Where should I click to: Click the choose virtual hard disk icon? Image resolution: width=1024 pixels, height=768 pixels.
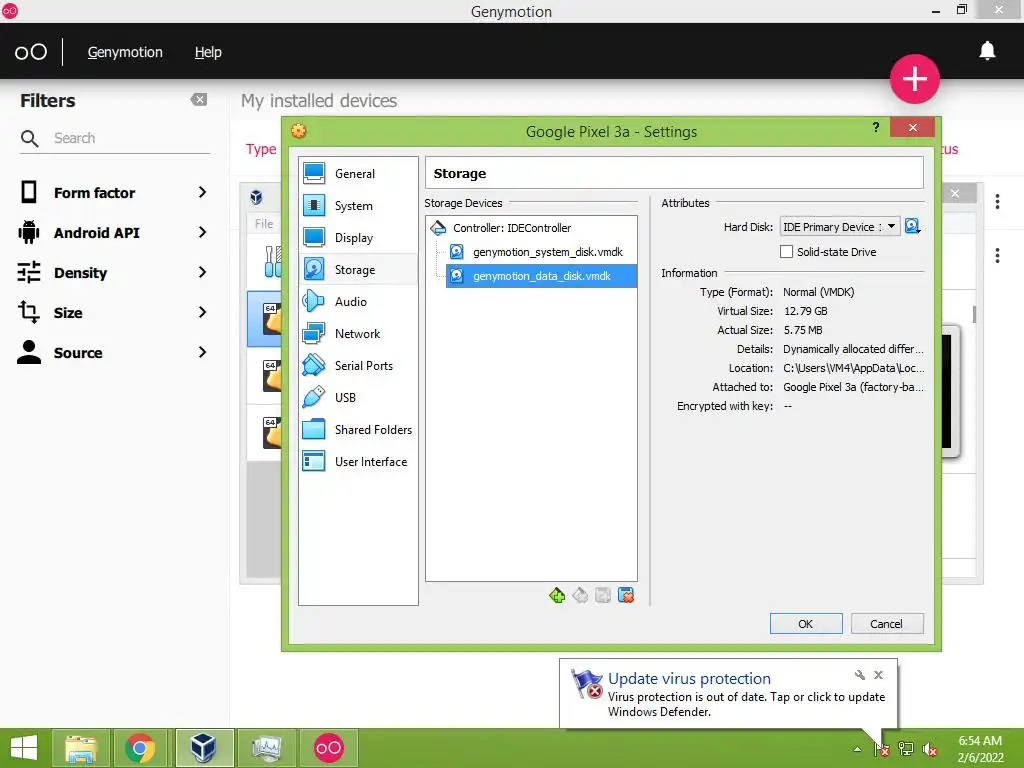coord(913,227)
